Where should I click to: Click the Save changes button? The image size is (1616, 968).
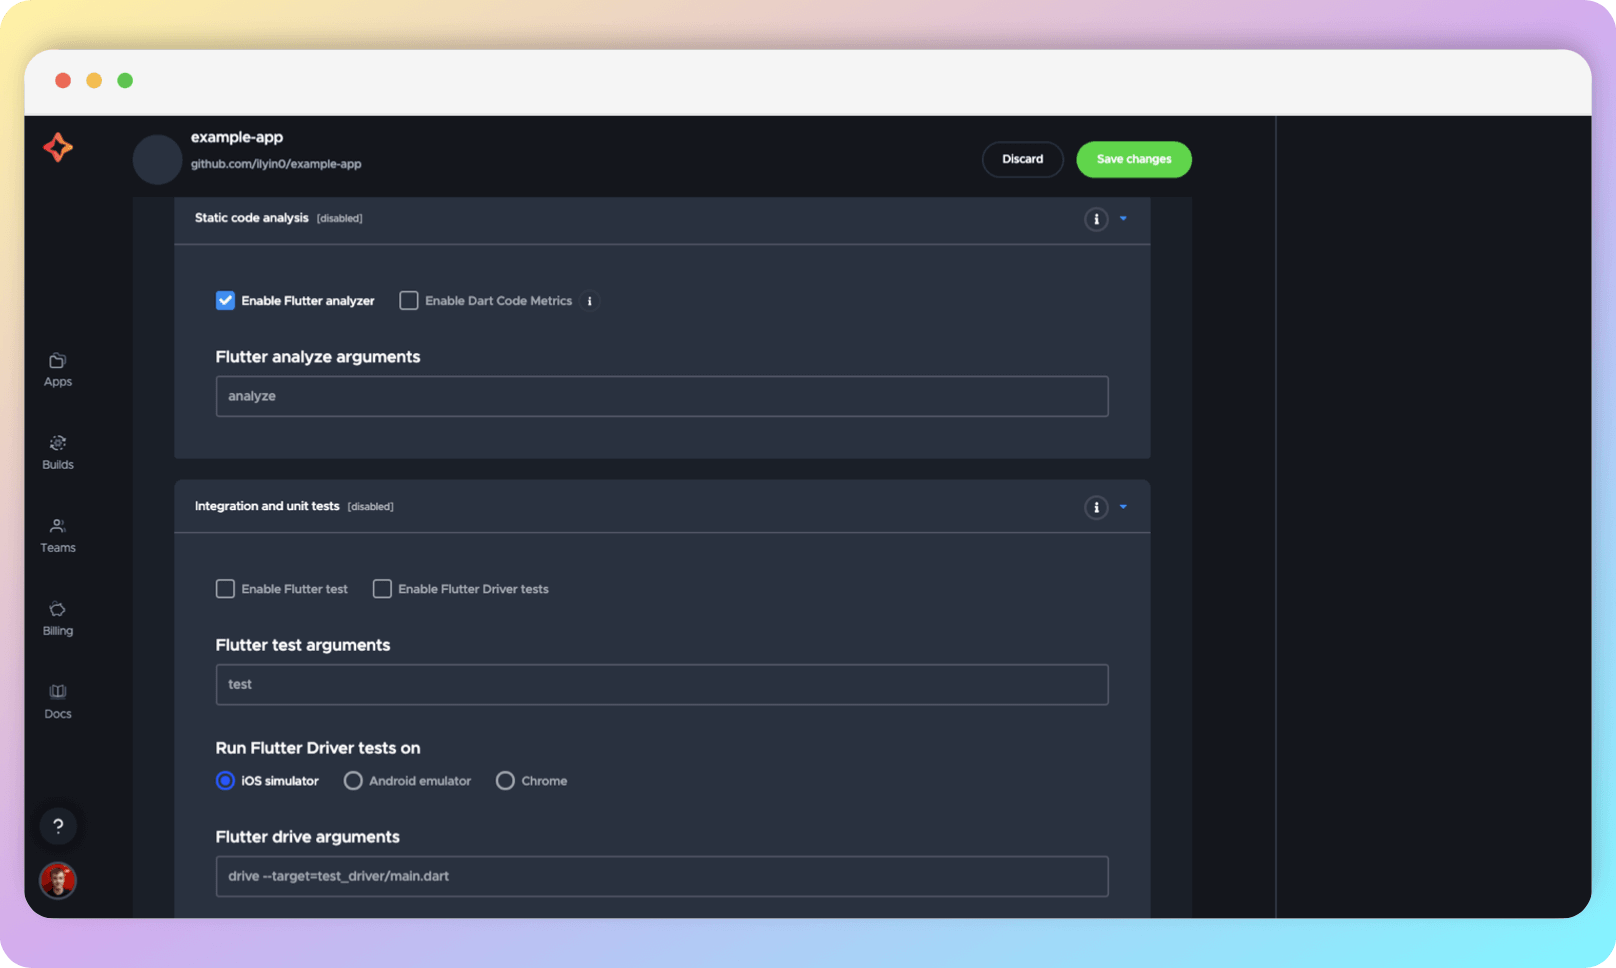click(1133, 159)
